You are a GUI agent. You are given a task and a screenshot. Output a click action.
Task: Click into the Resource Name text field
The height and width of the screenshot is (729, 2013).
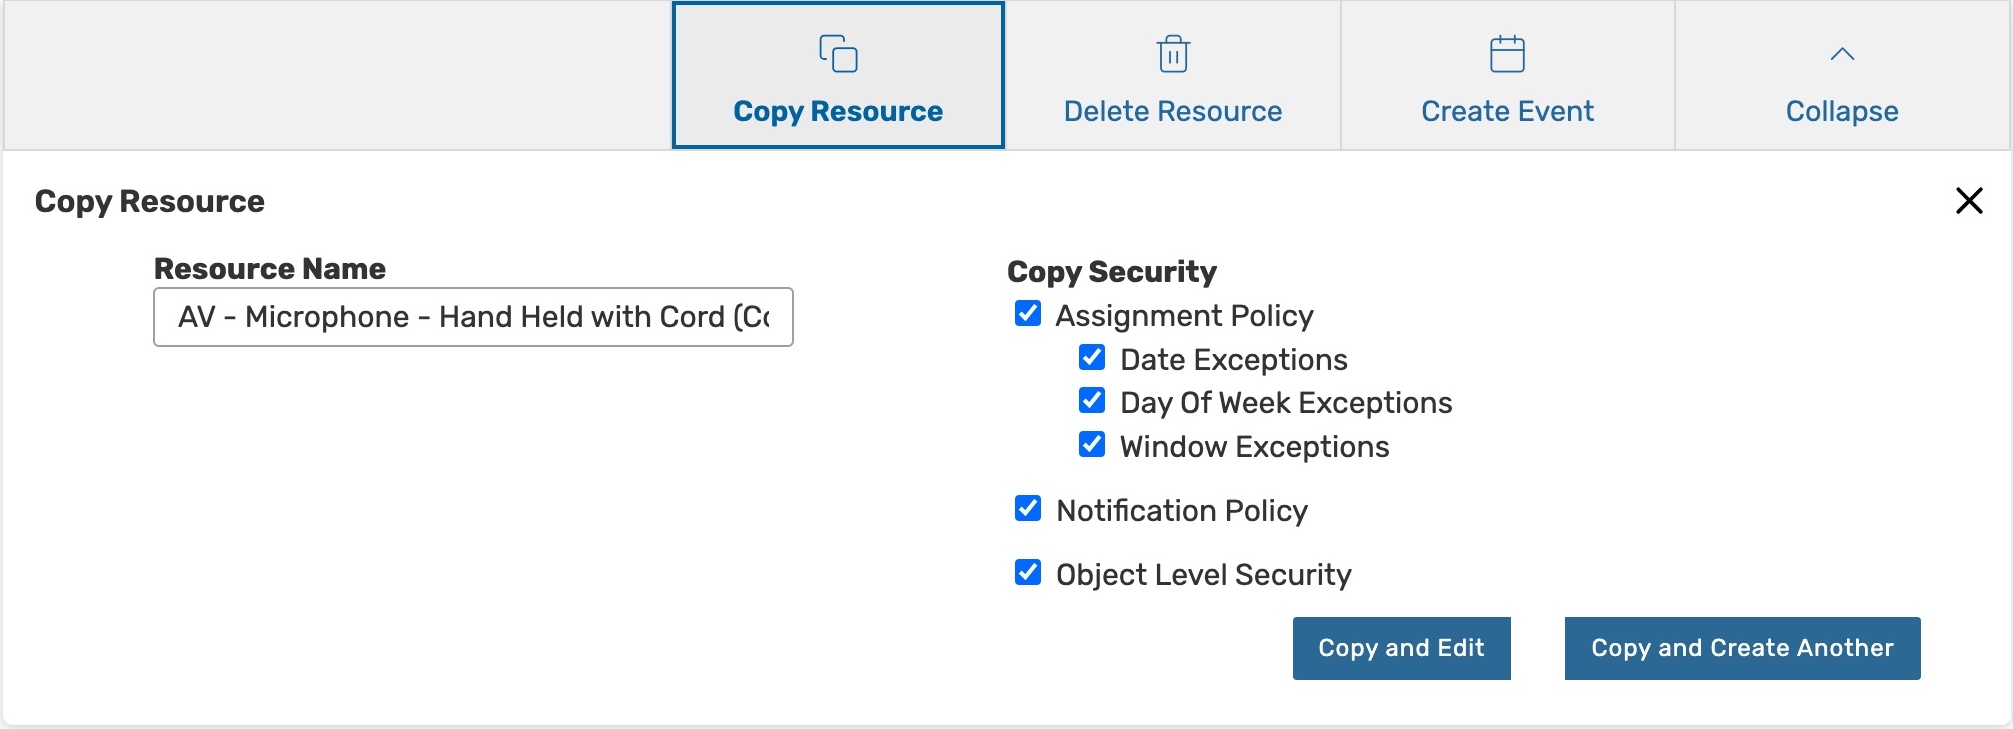tap(473, 317)
